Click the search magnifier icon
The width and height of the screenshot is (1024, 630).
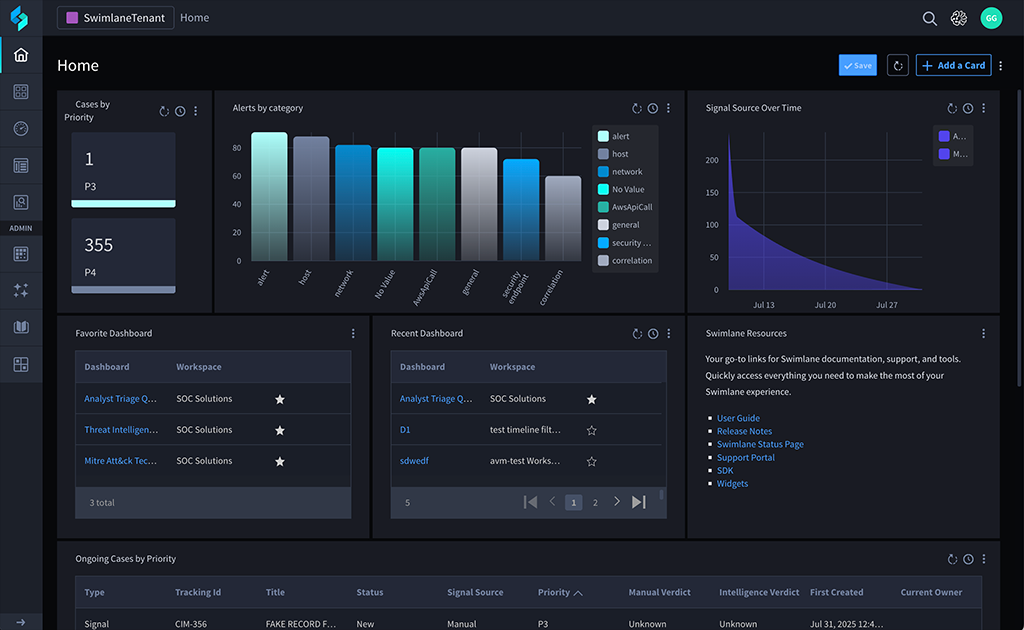[x=929, y=18]
